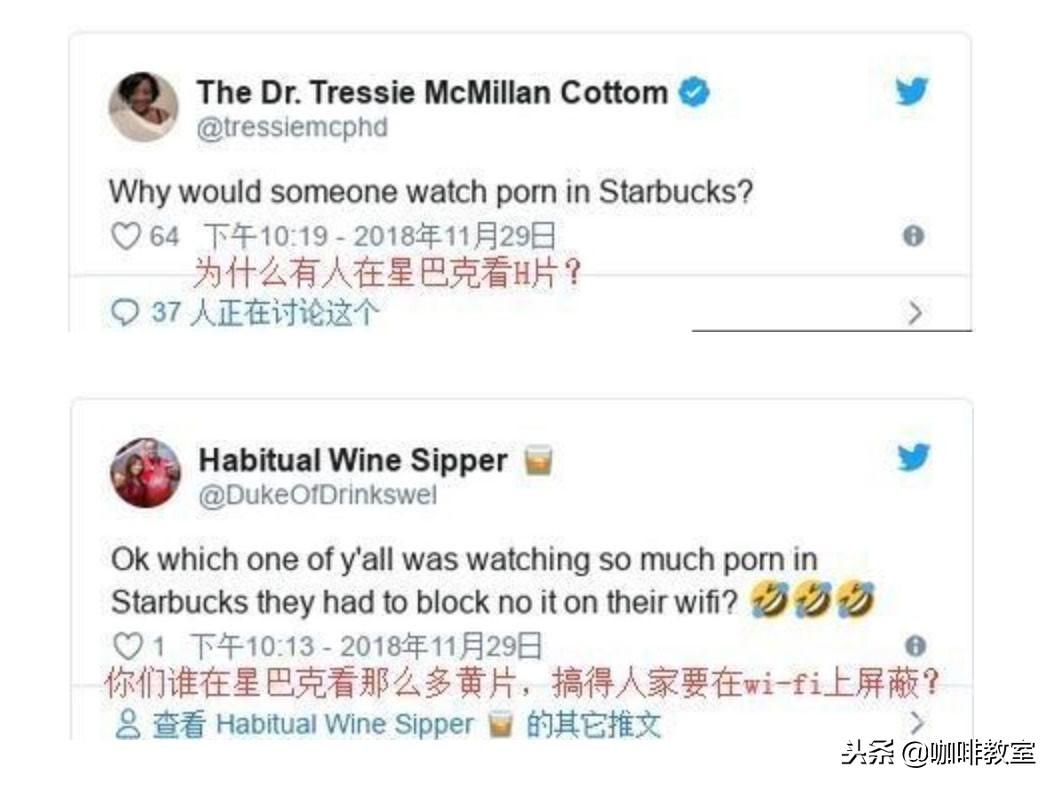This screenshot has width=1058, height=788.
Task: Click the person icon beside 查看 Habitual Wine Sipper
Action: [x=128, y=725]
